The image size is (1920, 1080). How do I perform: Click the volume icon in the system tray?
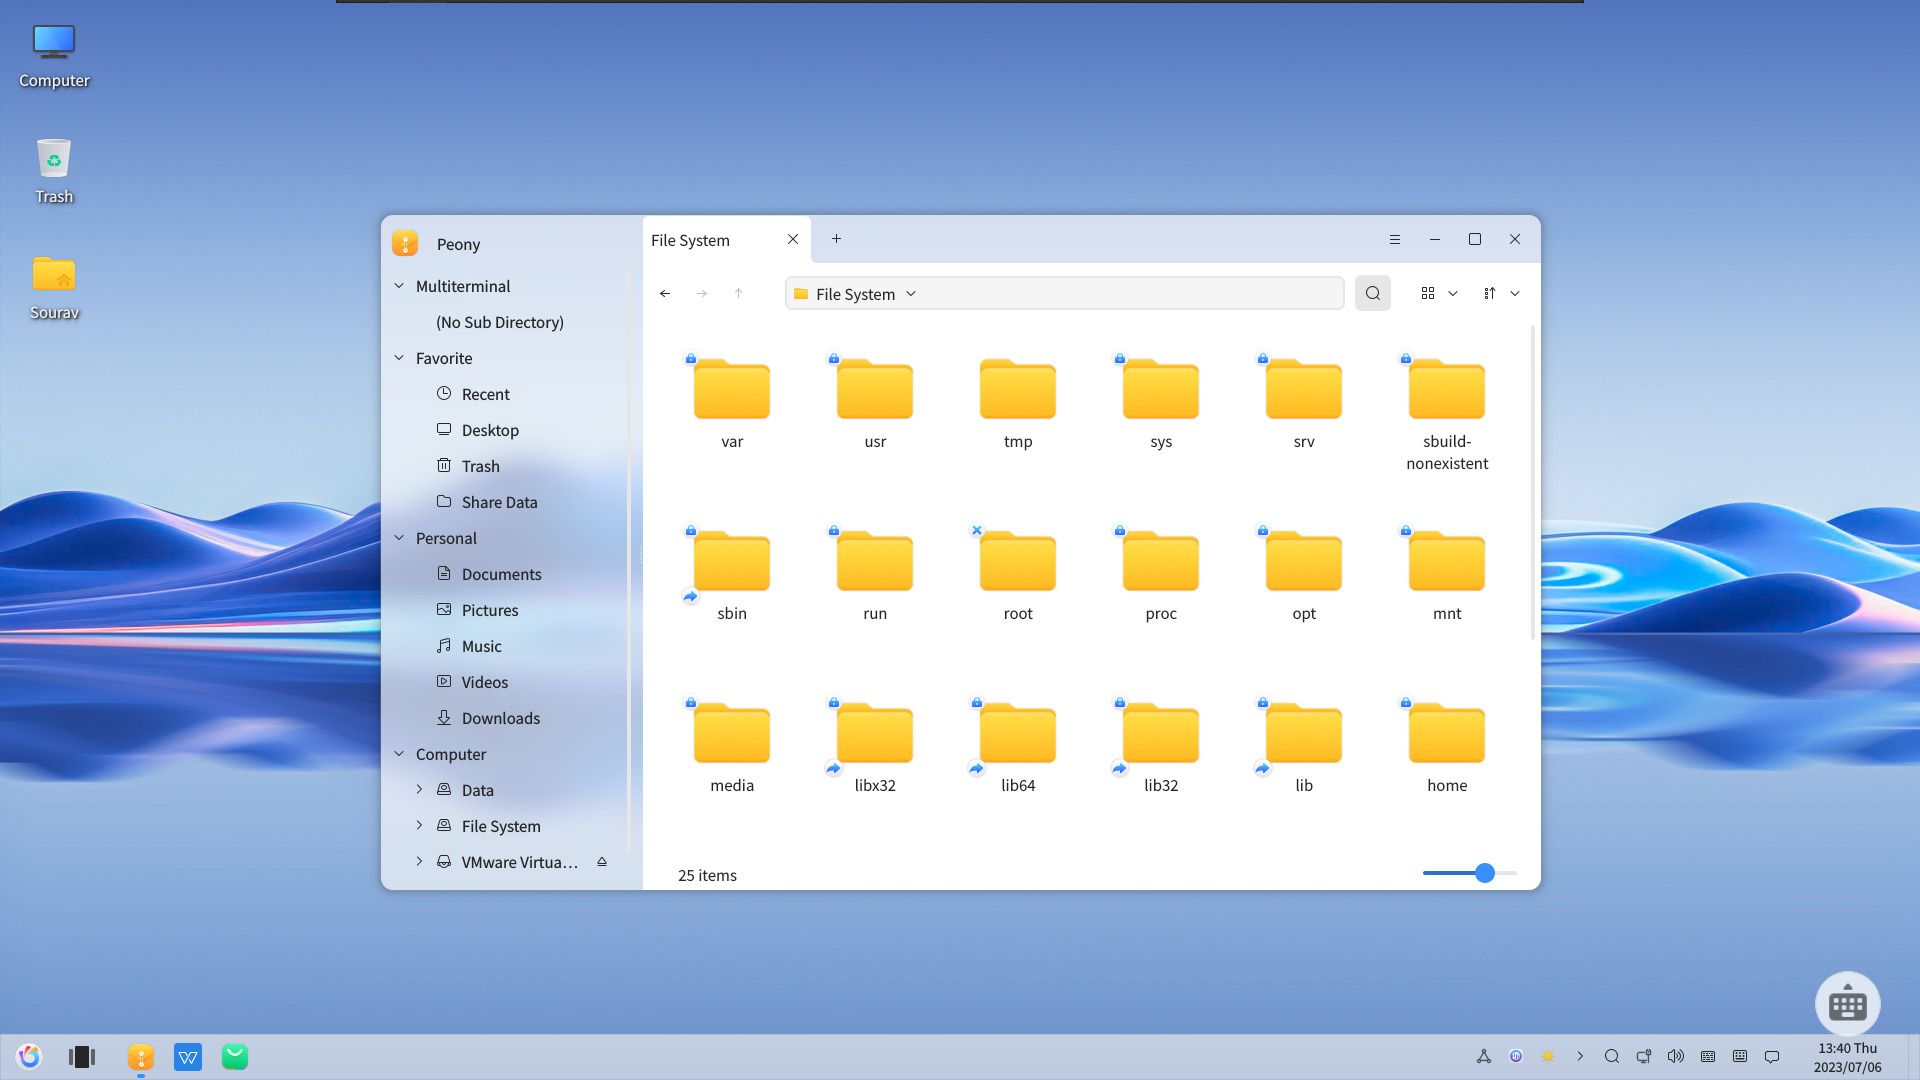click(x=1676, y=1056)
